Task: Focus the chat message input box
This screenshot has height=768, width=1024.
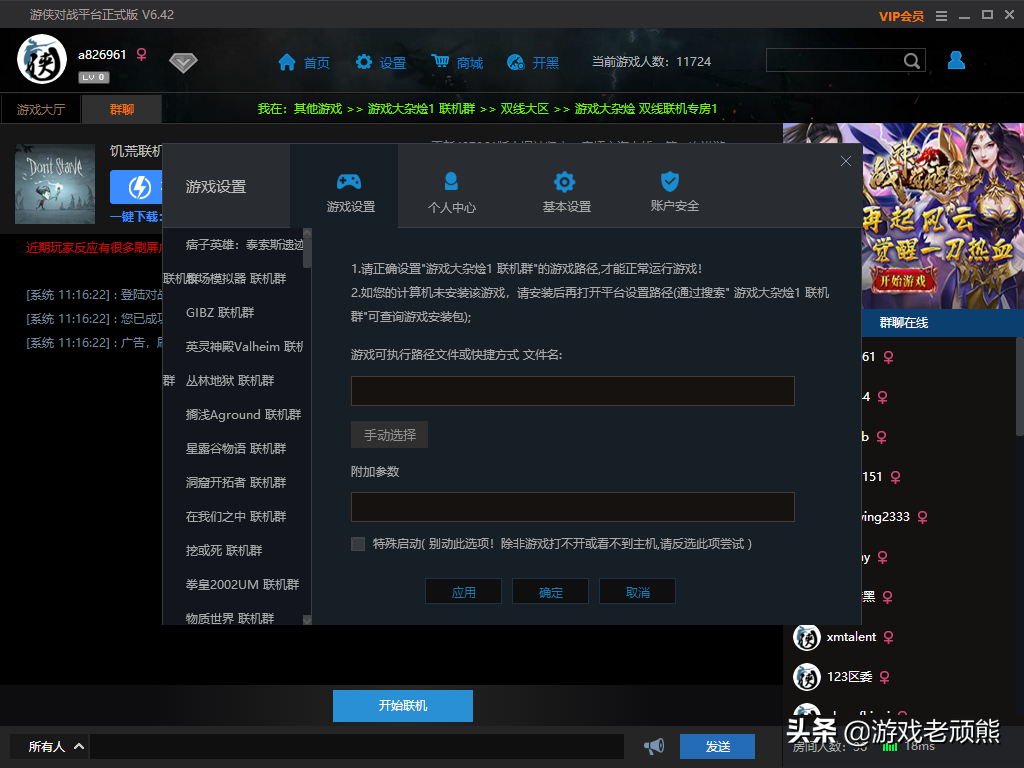Action: point(357,746)
